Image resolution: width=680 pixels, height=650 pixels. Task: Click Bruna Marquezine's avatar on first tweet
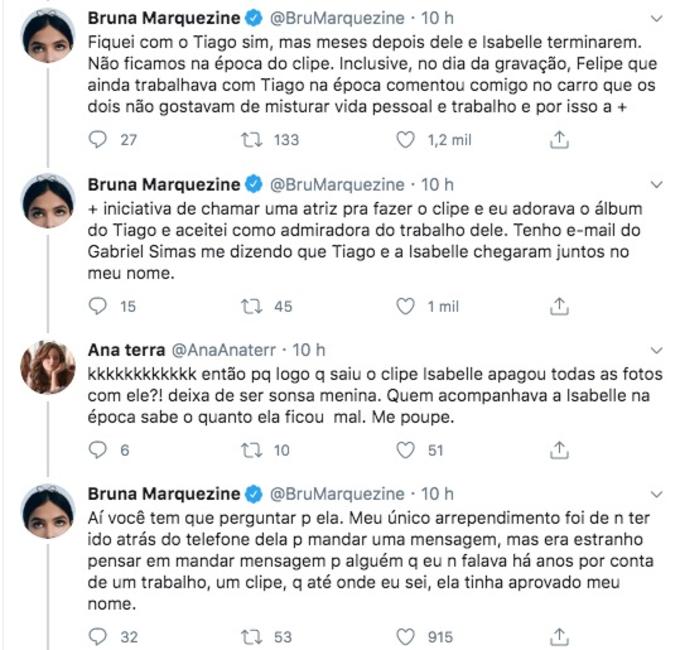click(x=48, y=35)
